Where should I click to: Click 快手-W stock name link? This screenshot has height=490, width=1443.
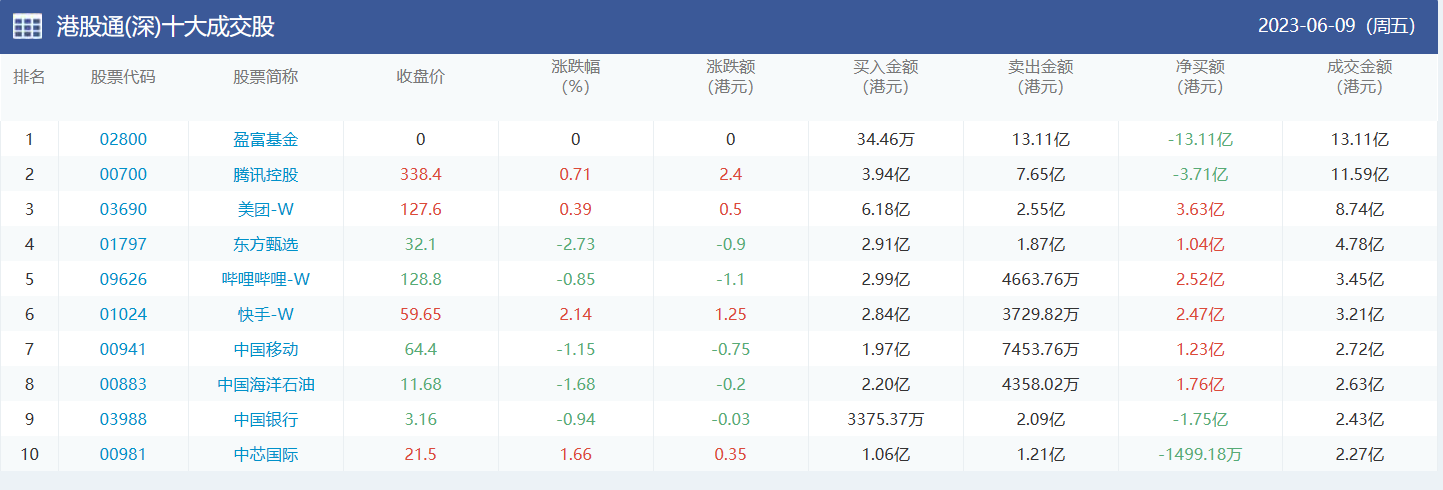265,315
